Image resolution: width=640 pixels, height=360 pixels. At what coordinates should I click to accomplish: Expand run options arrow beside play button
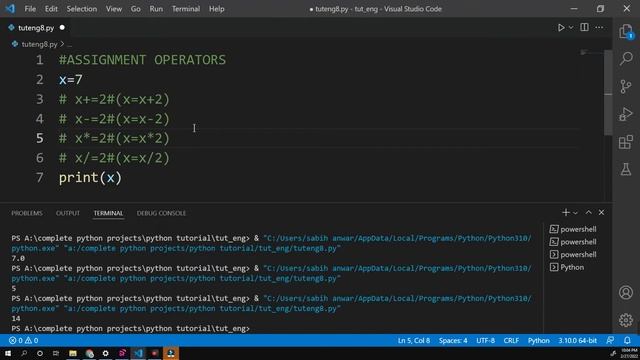[571, 28]
